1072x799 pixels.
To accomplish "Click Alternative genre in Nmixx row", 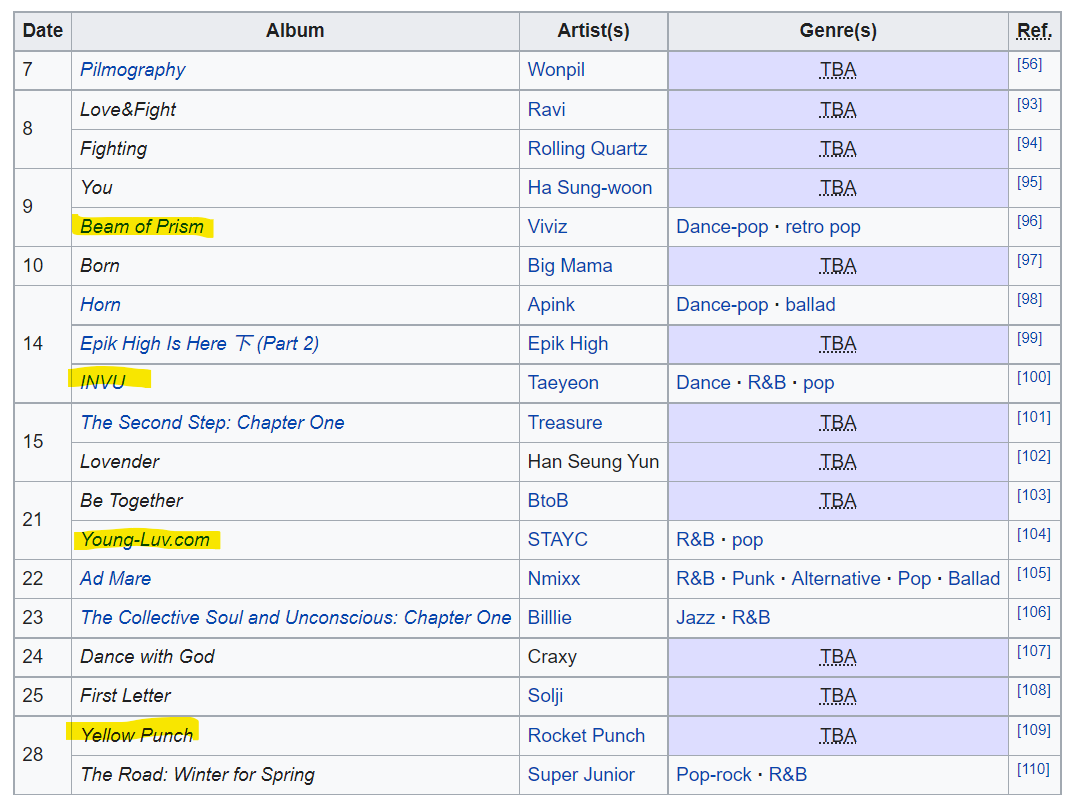I will [836, 578].
